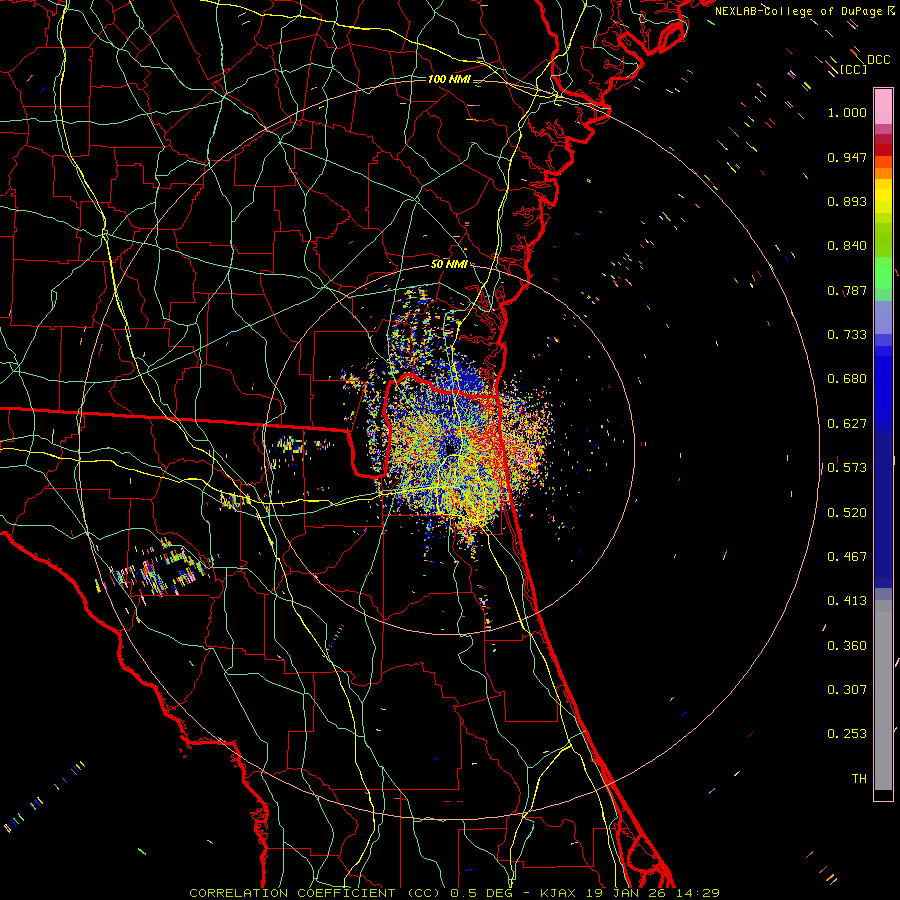Click the [CC] legend label
This screenshot has width=900, height=900.
[854, 69]
